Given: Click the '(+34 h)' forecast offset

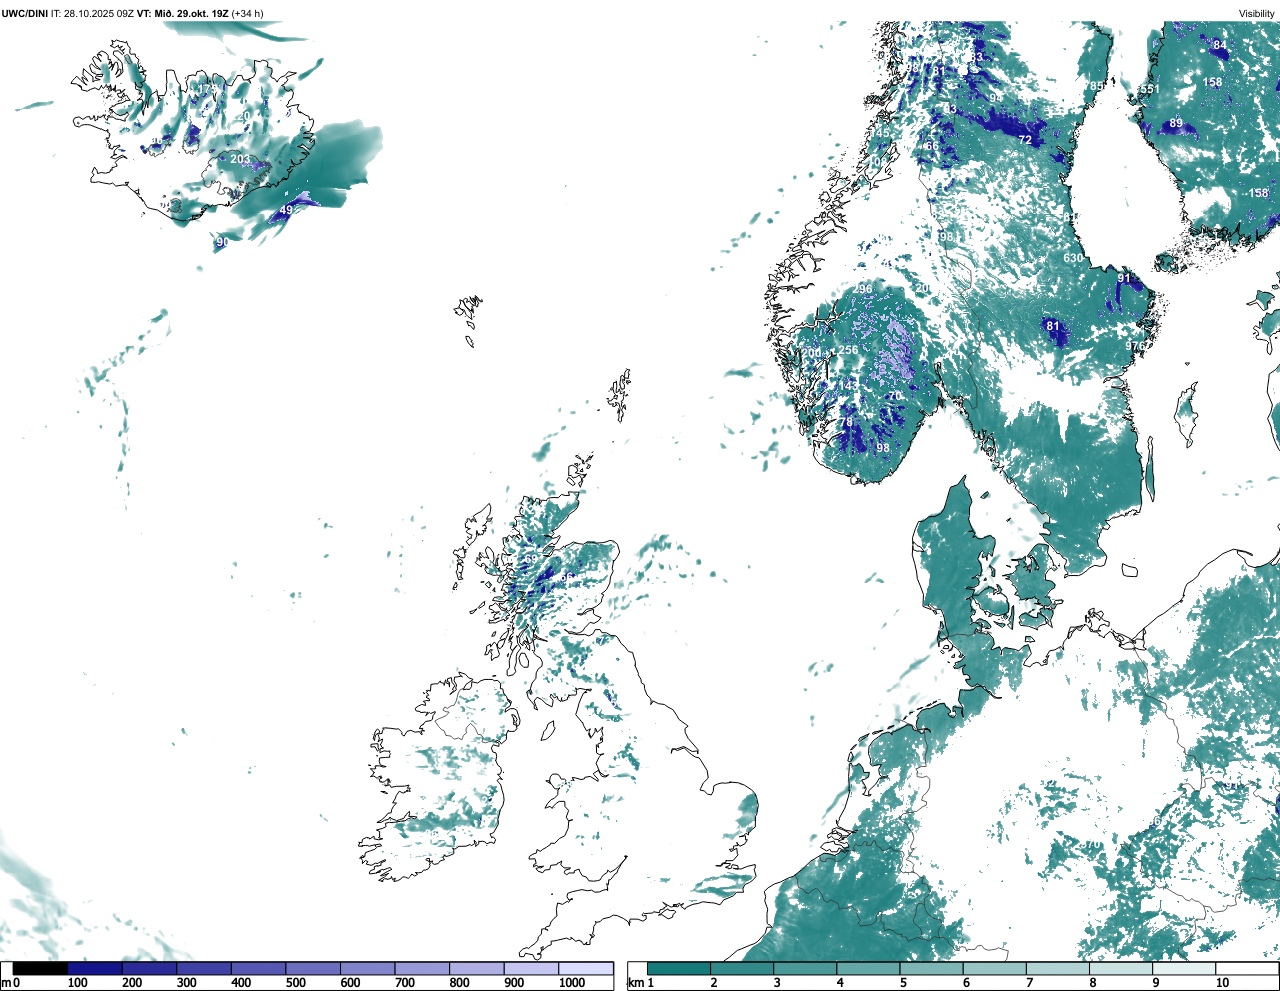Looking at the screenshot, I should coord(248,13).
